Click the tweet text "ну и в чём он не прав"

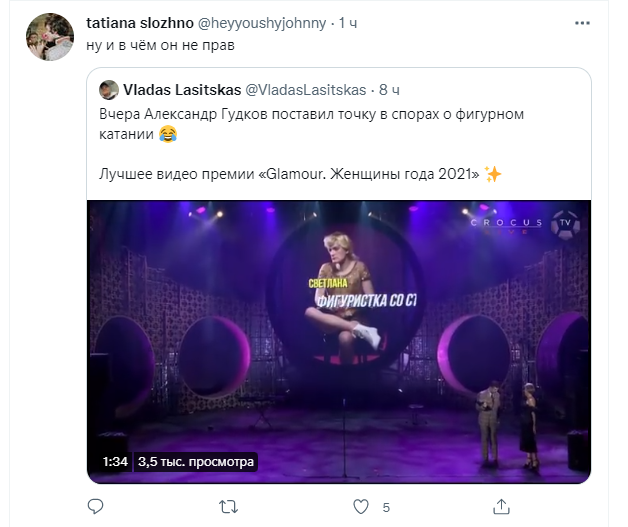[159, 45]
